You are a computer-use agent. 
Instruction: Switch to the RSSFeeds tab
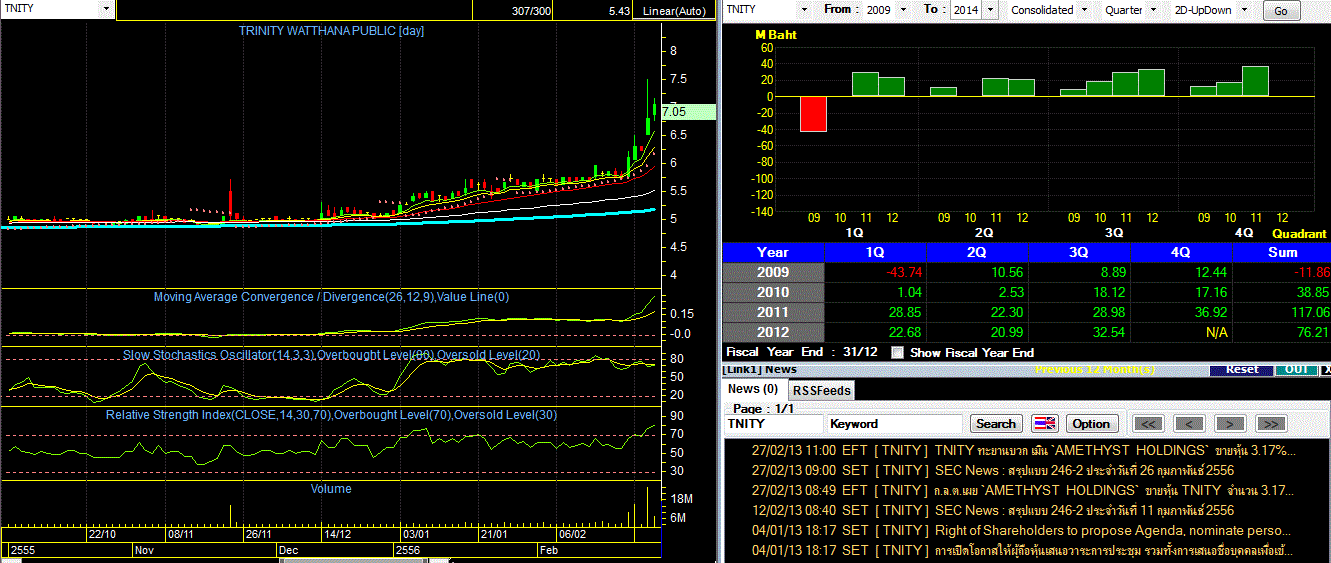pyautogui.click(x=822, y=390)
